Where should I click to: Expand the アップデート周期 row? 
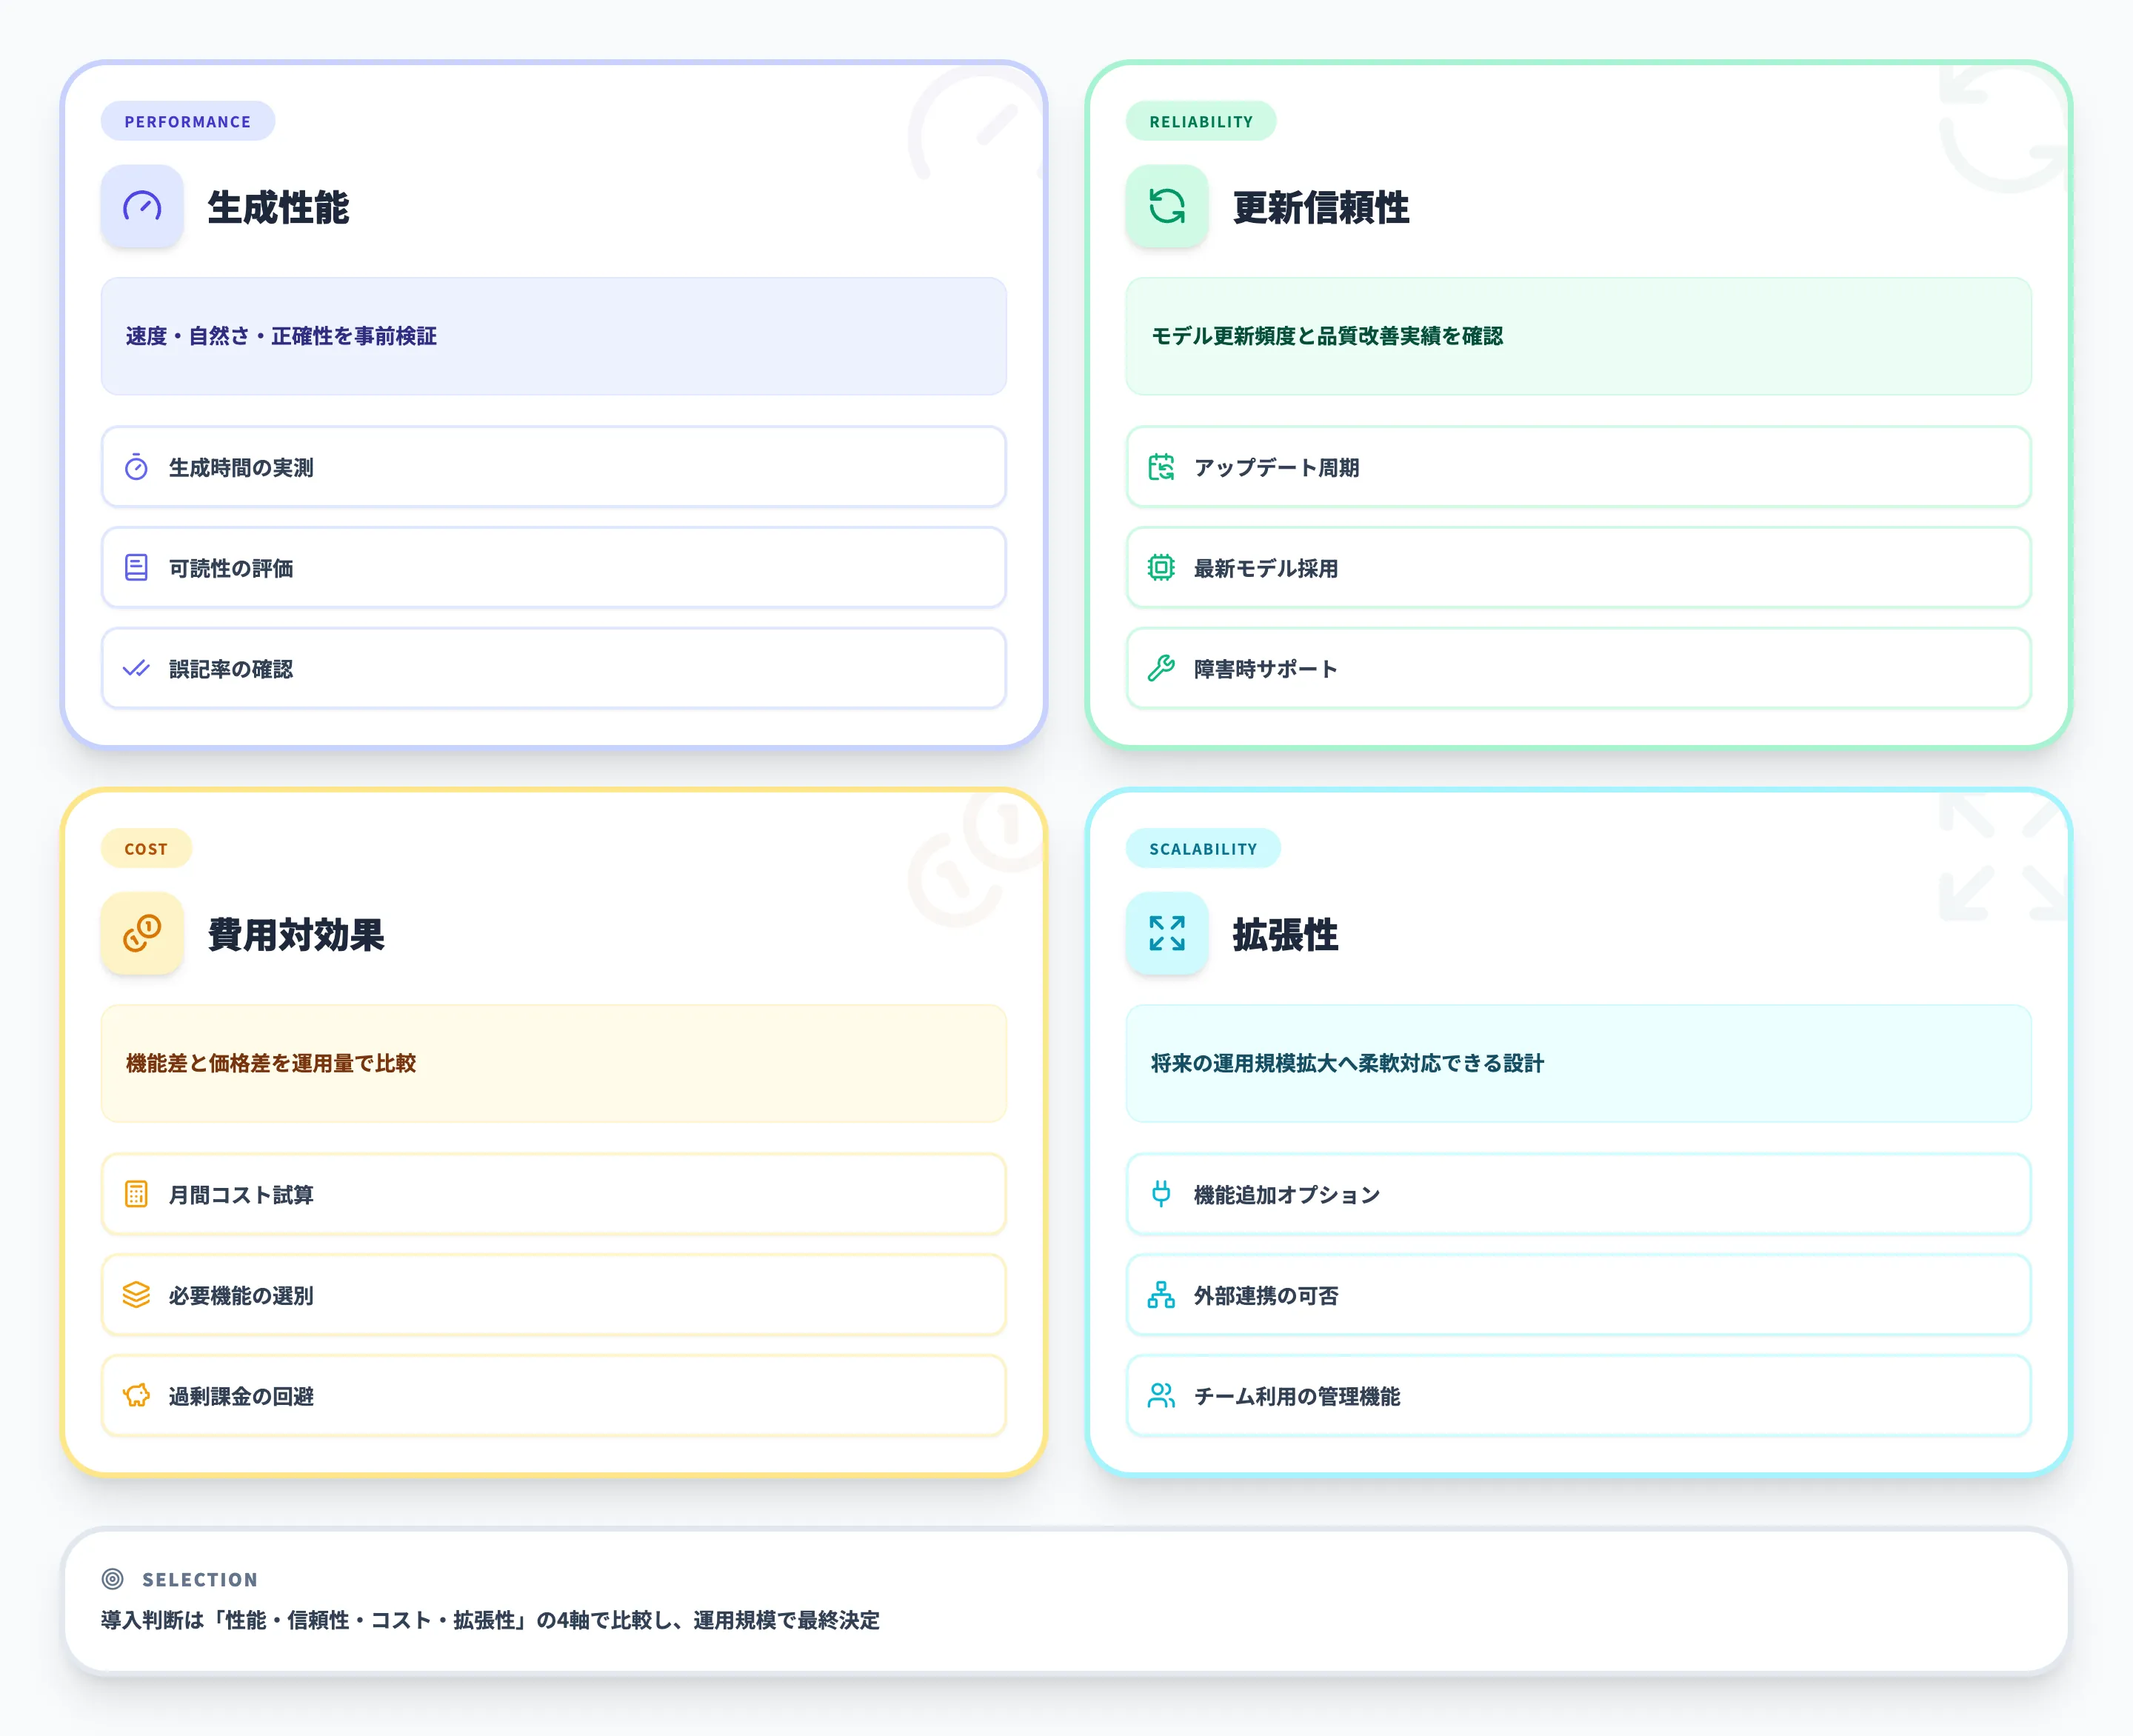pos(1161,467)
